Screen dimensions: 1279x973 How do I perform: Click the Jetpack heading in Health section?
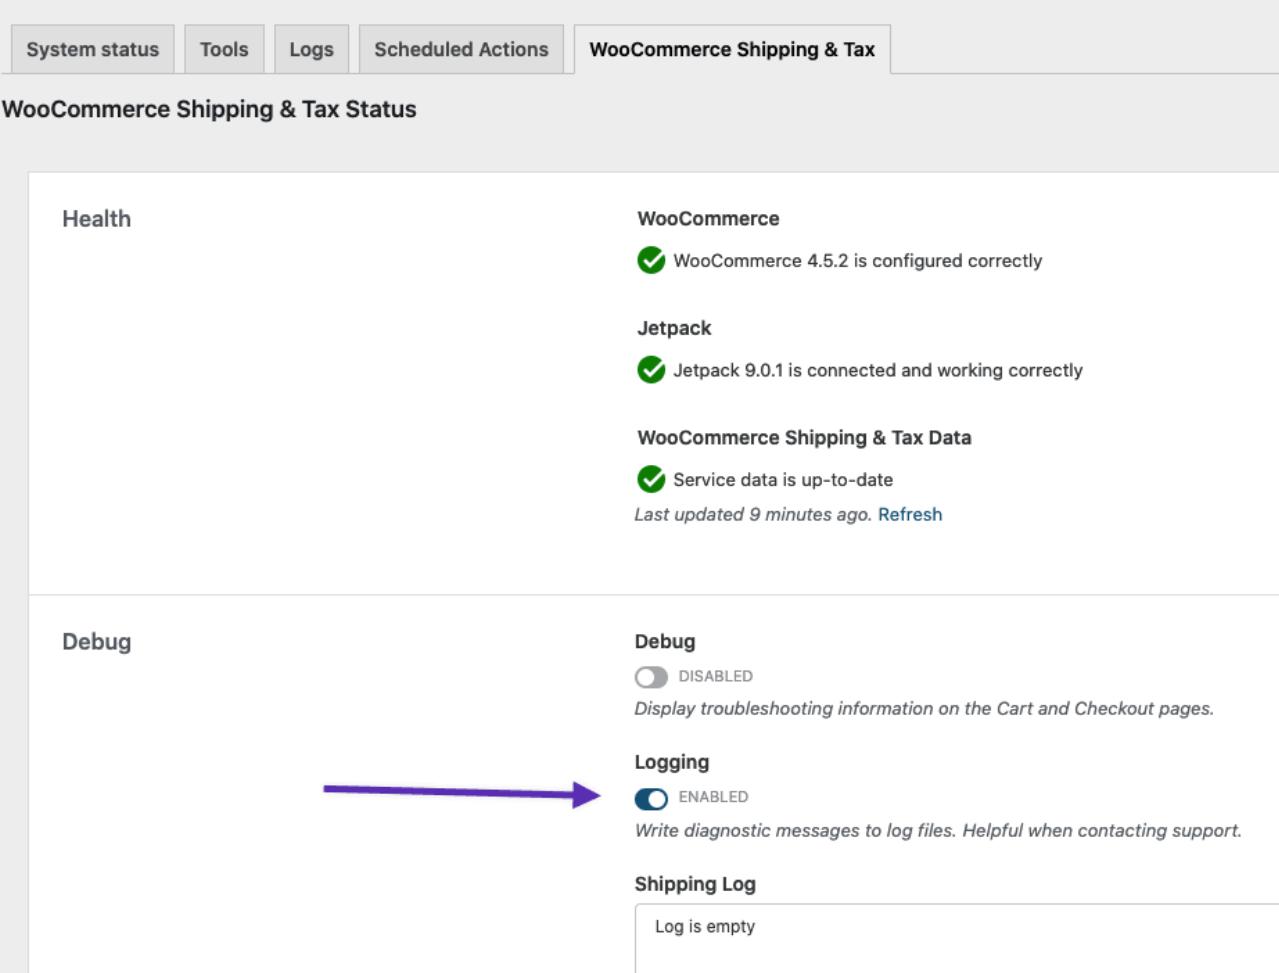point(674,328)
